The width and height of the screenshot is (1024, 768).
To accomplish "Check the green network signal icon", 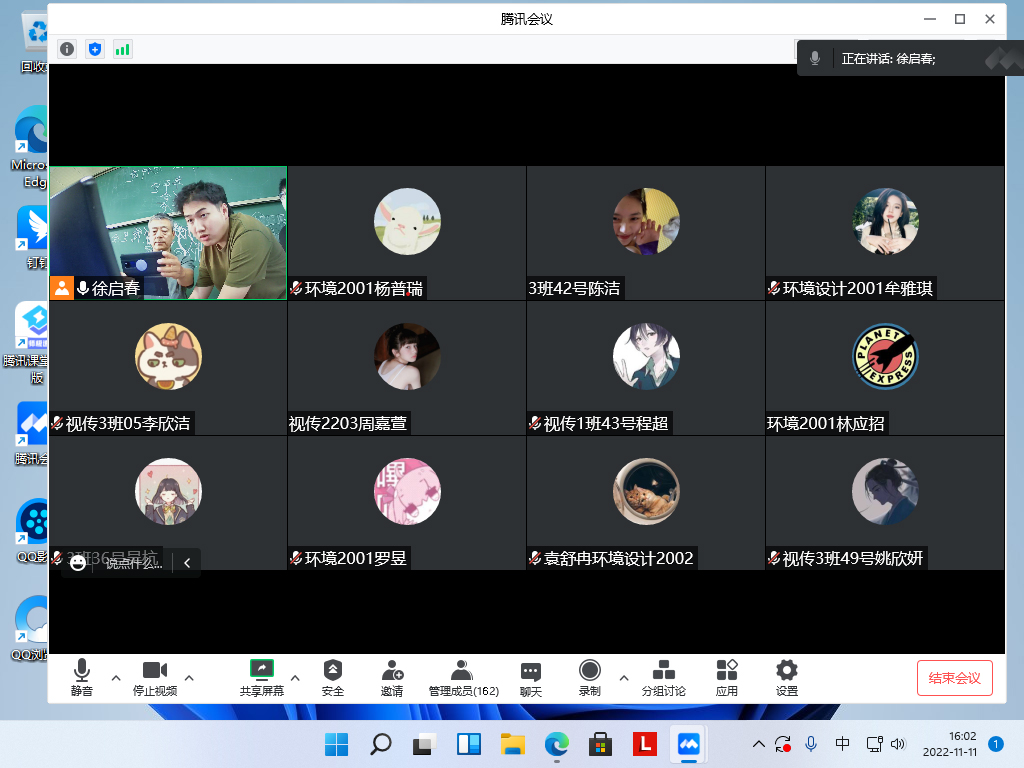I will point(123,49).
